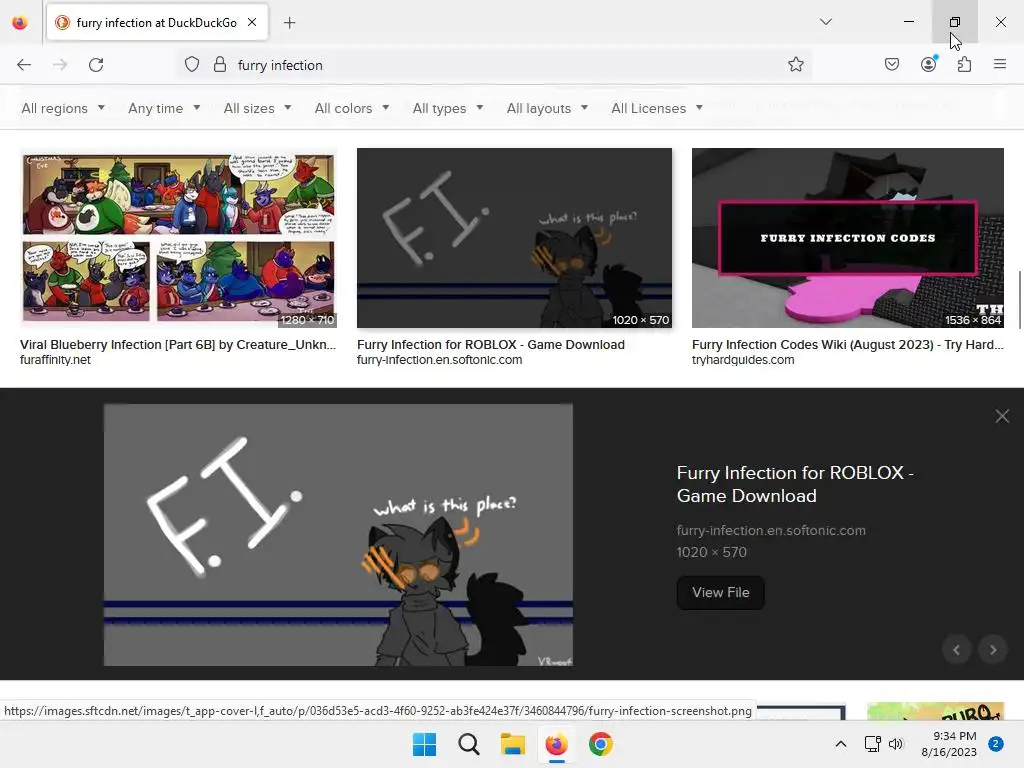Expand the All Licenses filter
The width and height of the screenshot is (1024, 768).
coord(657,108)
